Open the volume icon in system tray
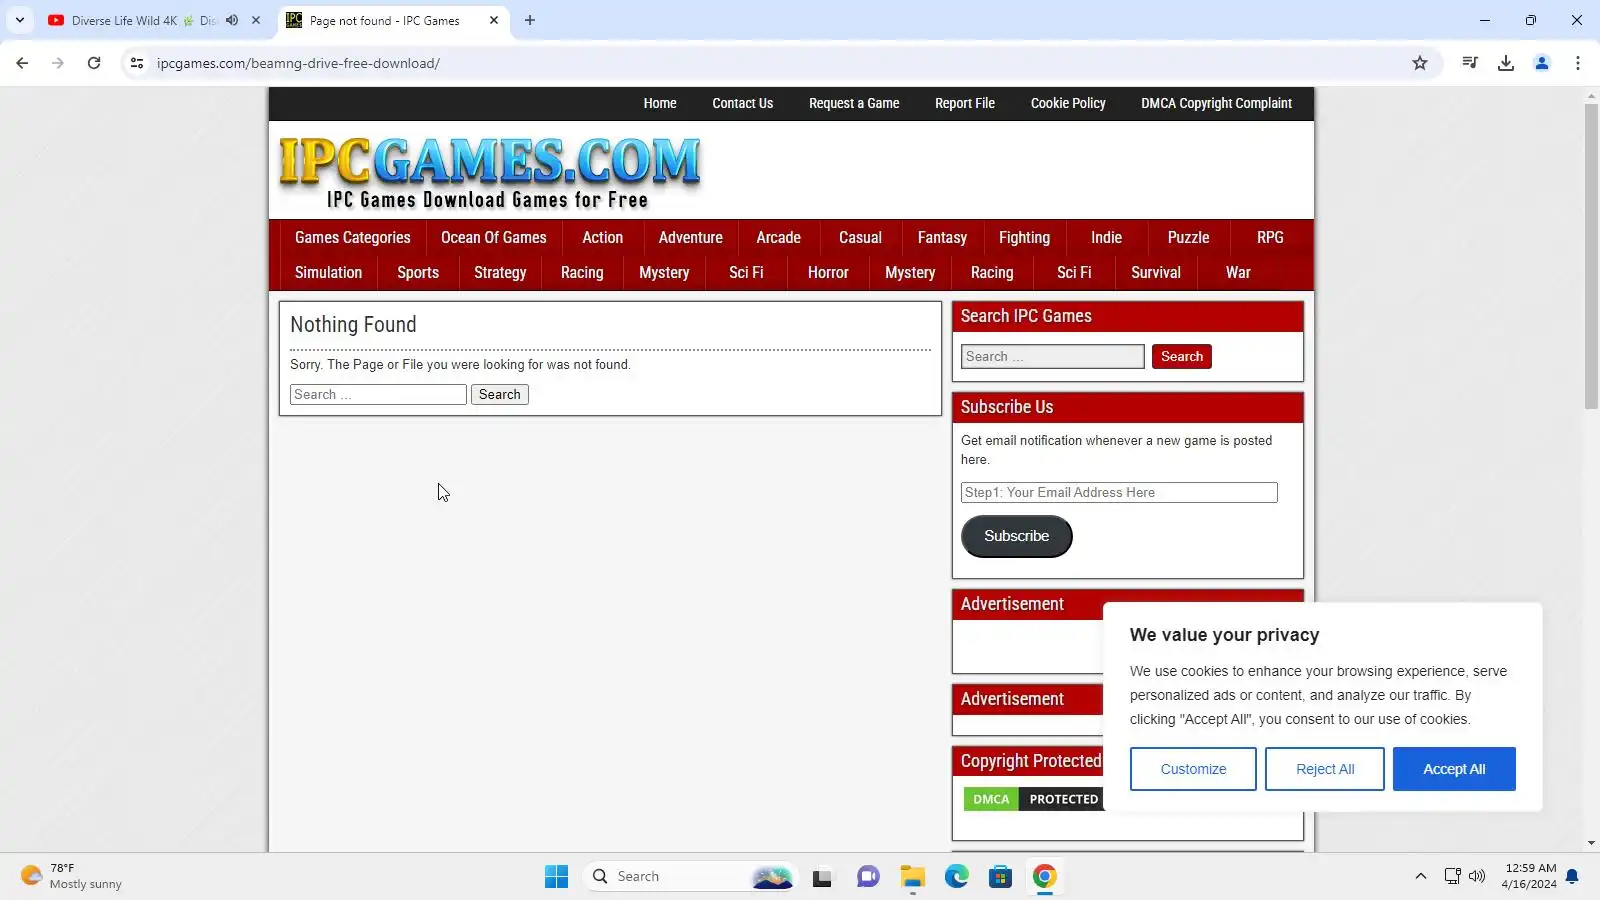The image size is (1600, 900). pyautogui.click(x=1478, y=877)
